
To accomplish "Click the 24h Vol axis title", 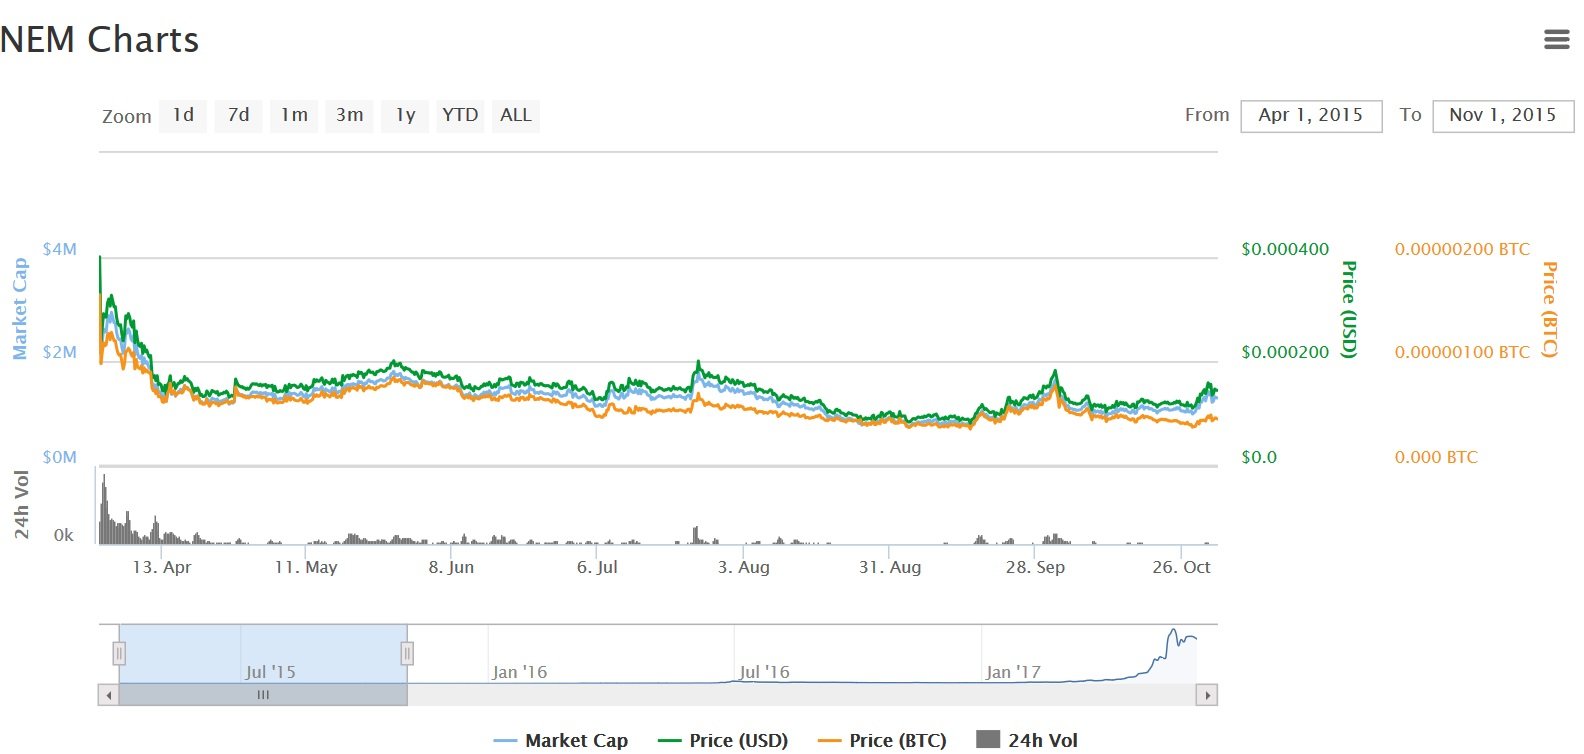I will [x=21, y=504].
